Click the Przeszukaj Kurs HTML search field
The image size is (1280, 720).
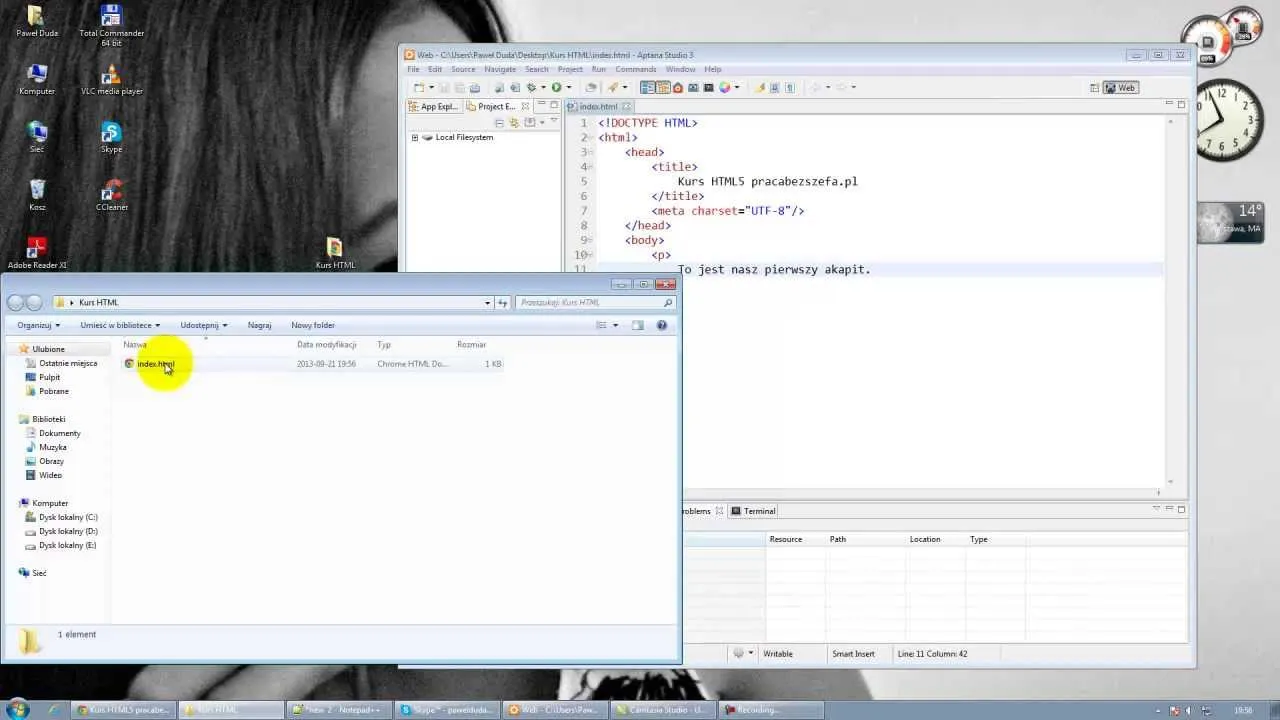(x=590, y=303)
